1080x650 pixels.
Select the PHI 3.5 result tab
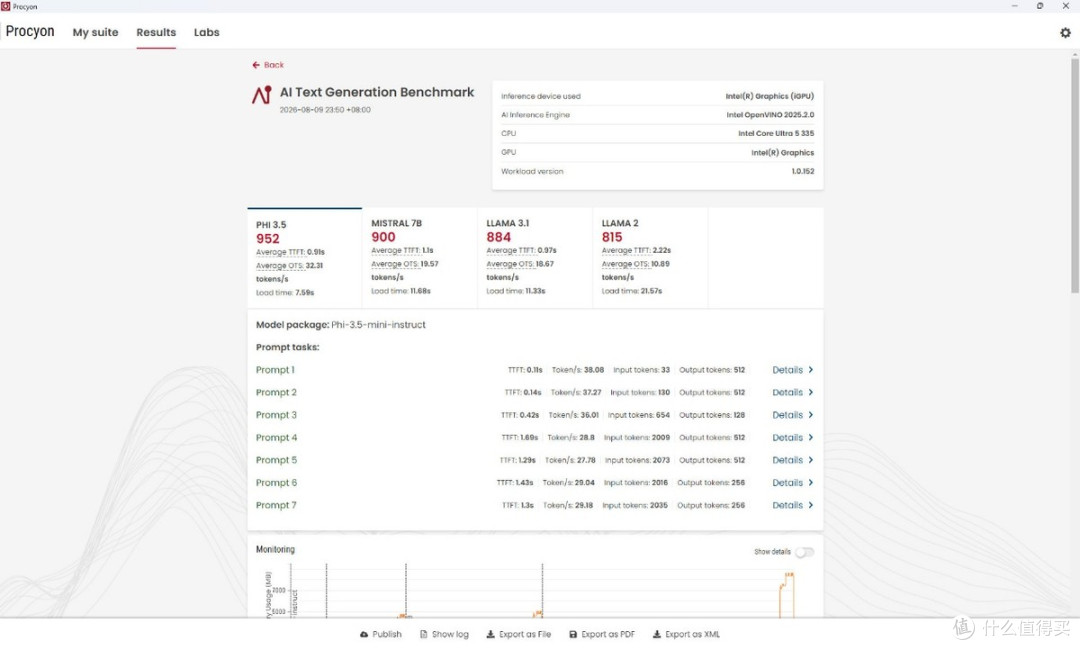pyautogui.click(x=304, y=258)
